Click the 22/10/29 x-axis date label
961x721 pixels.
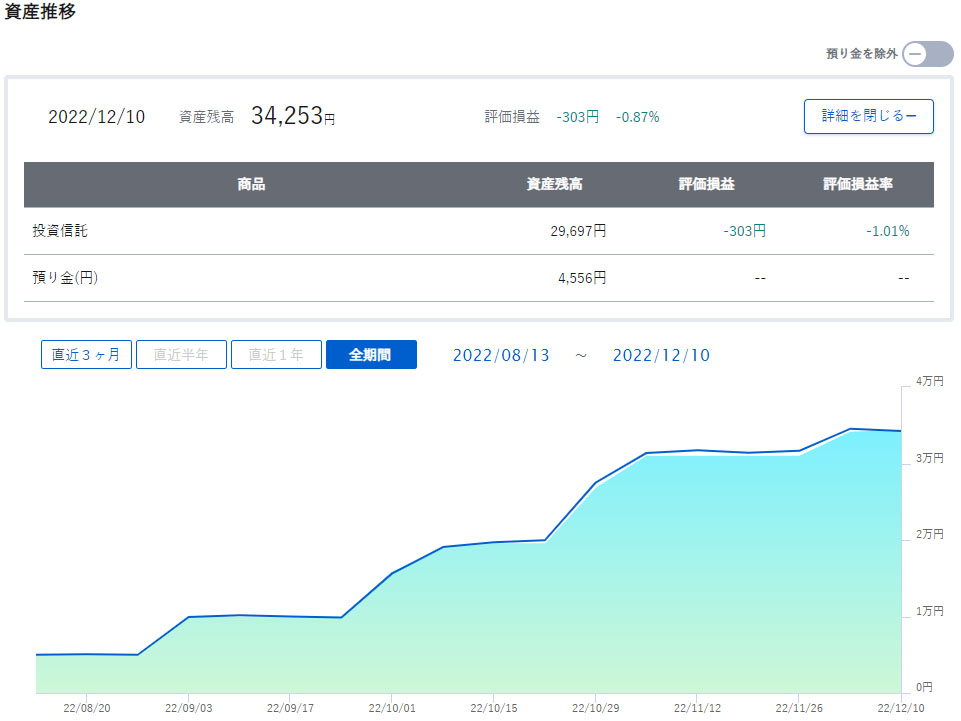click(595, 708)
